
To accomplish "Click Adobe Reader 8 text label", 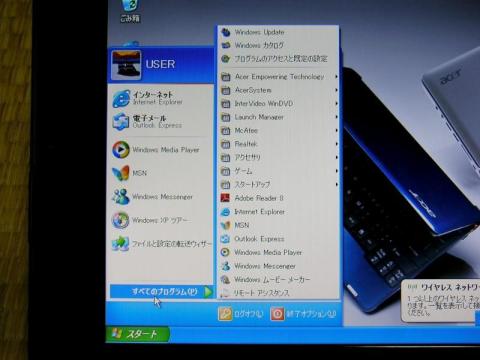I will pos(259,198).
